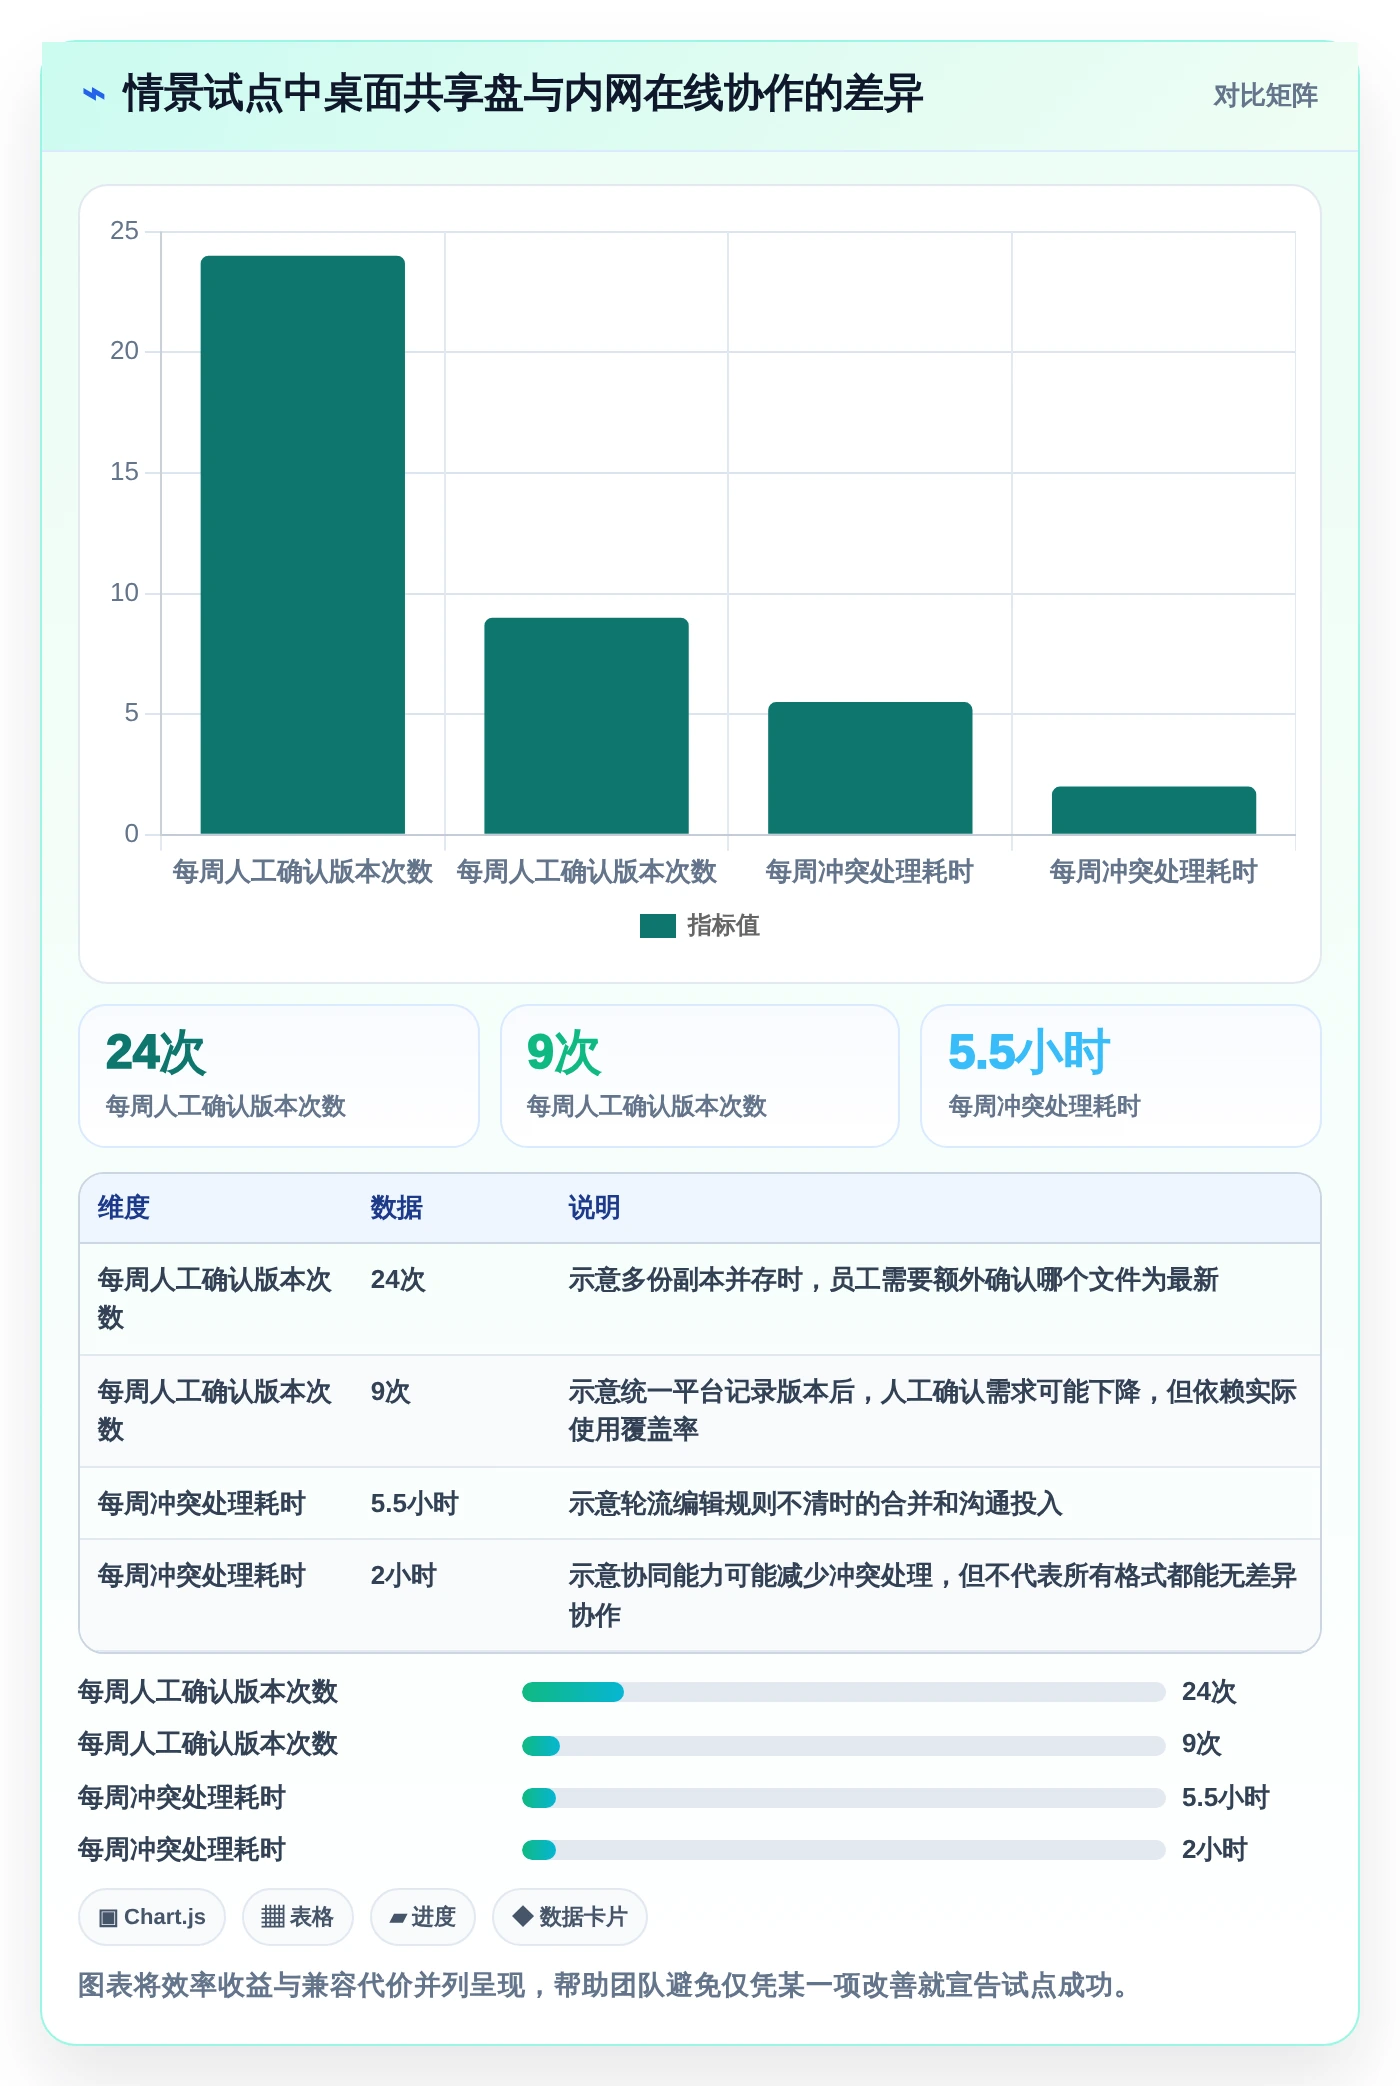Click the Chart.js chip
Screen dimensions: 1400x2086
[152, 1917]
